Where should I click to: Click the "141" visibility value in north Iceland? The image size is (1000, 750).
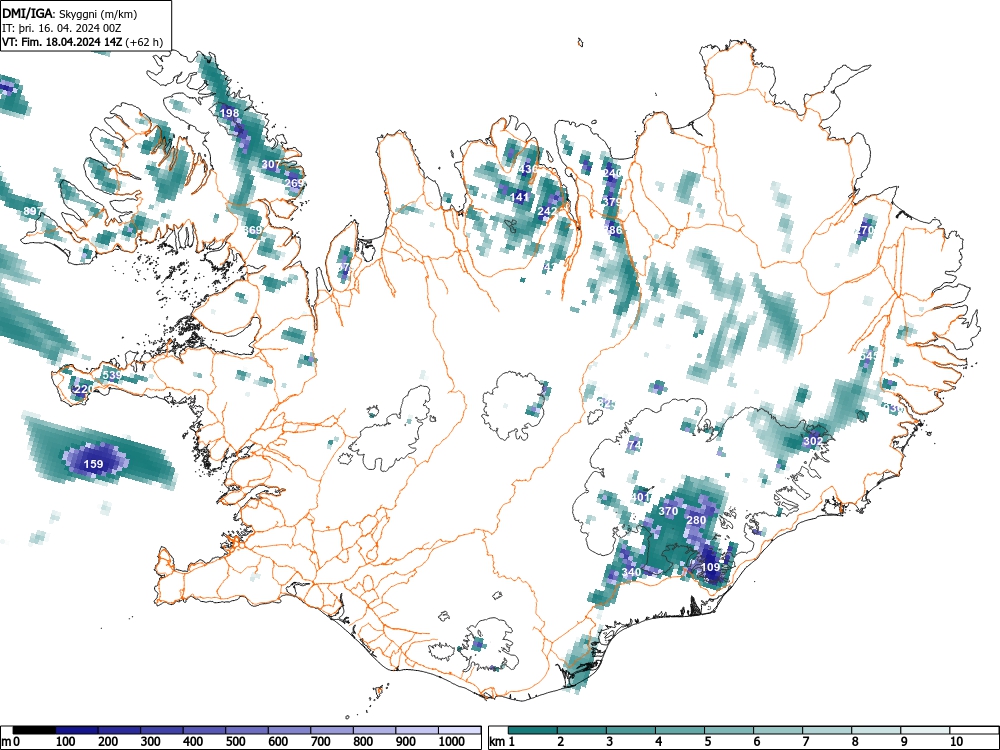click(x=520, y=197)
